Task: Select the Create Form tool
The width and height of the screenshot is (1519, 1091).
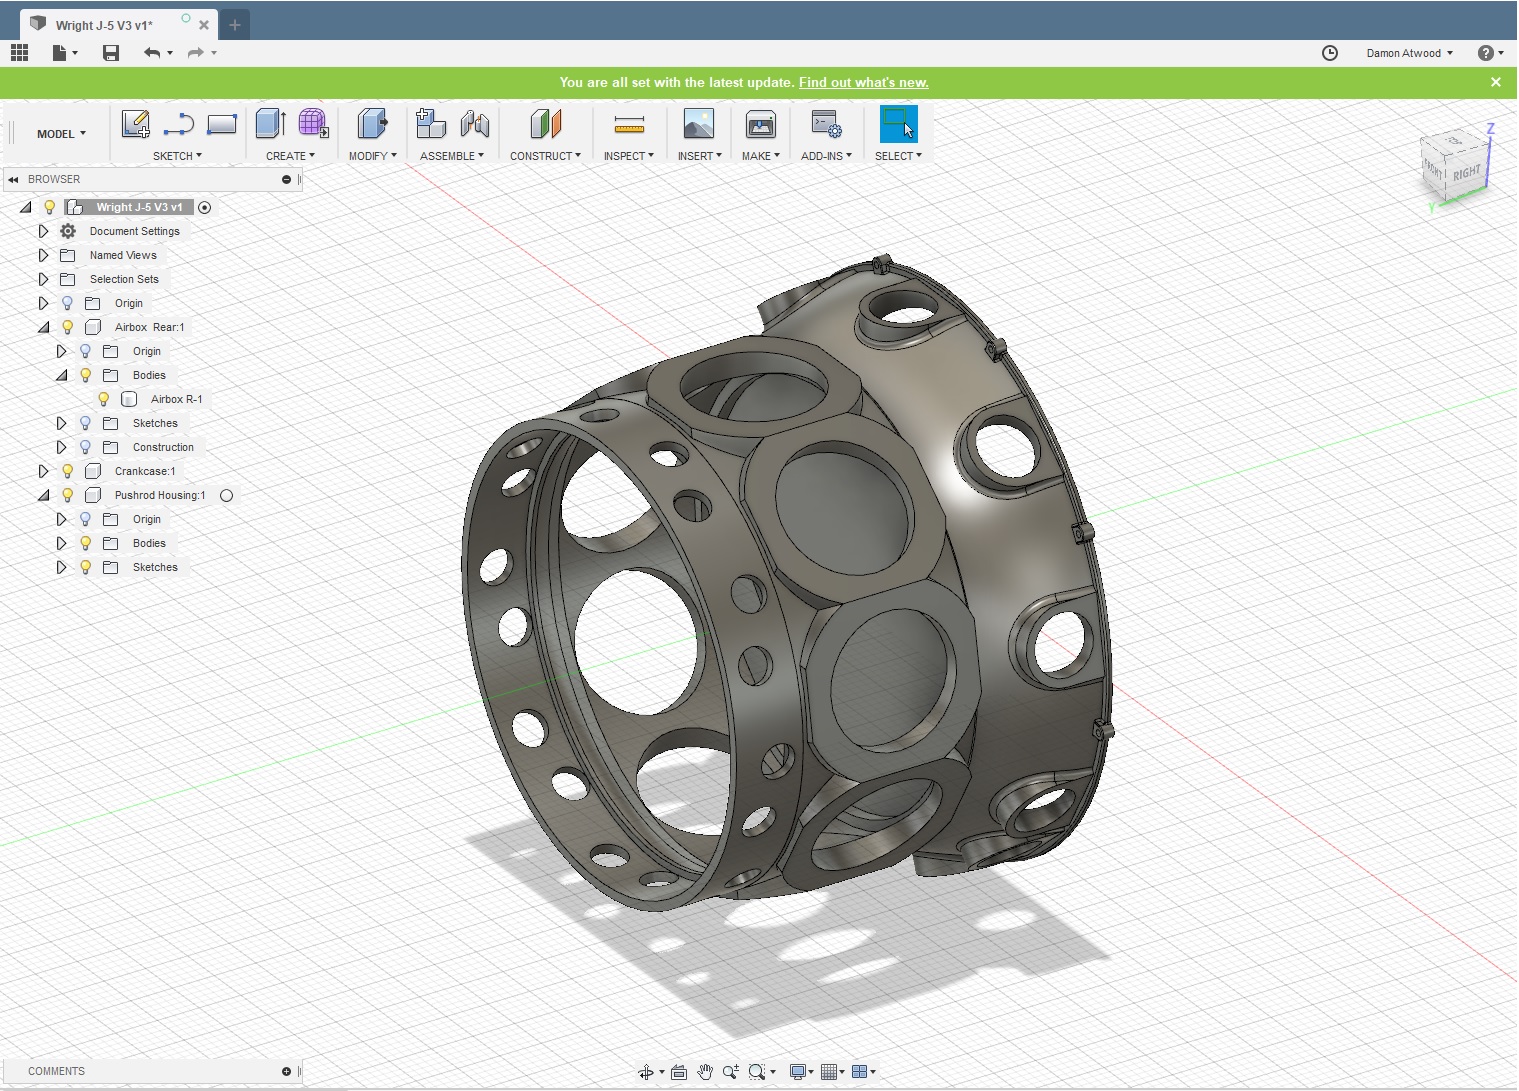Action: [x=313, y=124]
